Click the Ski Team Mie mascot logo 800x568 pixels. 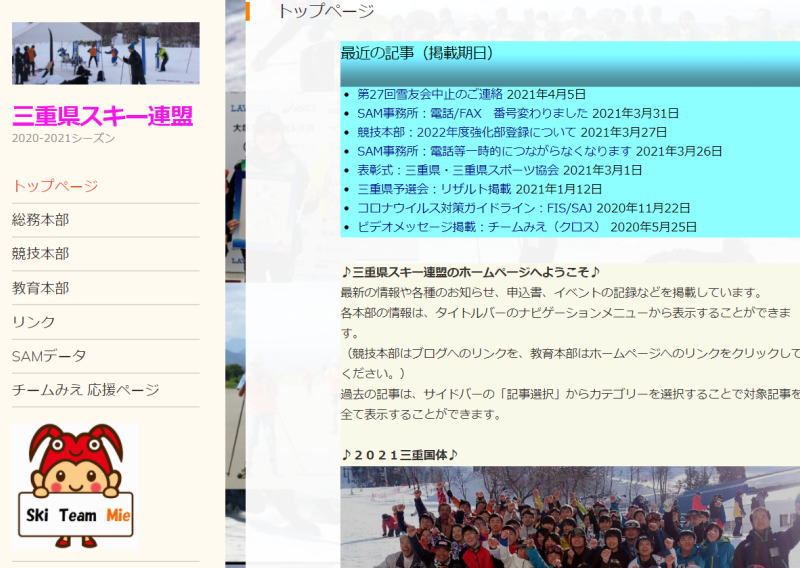[75, 485]
